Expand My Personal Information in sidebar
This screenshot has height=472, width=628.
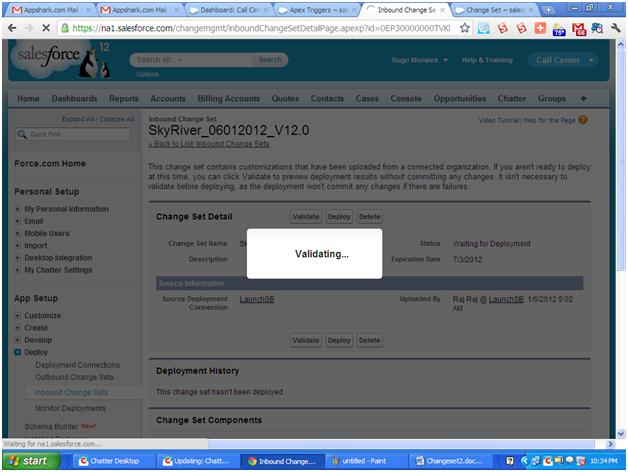18,209
